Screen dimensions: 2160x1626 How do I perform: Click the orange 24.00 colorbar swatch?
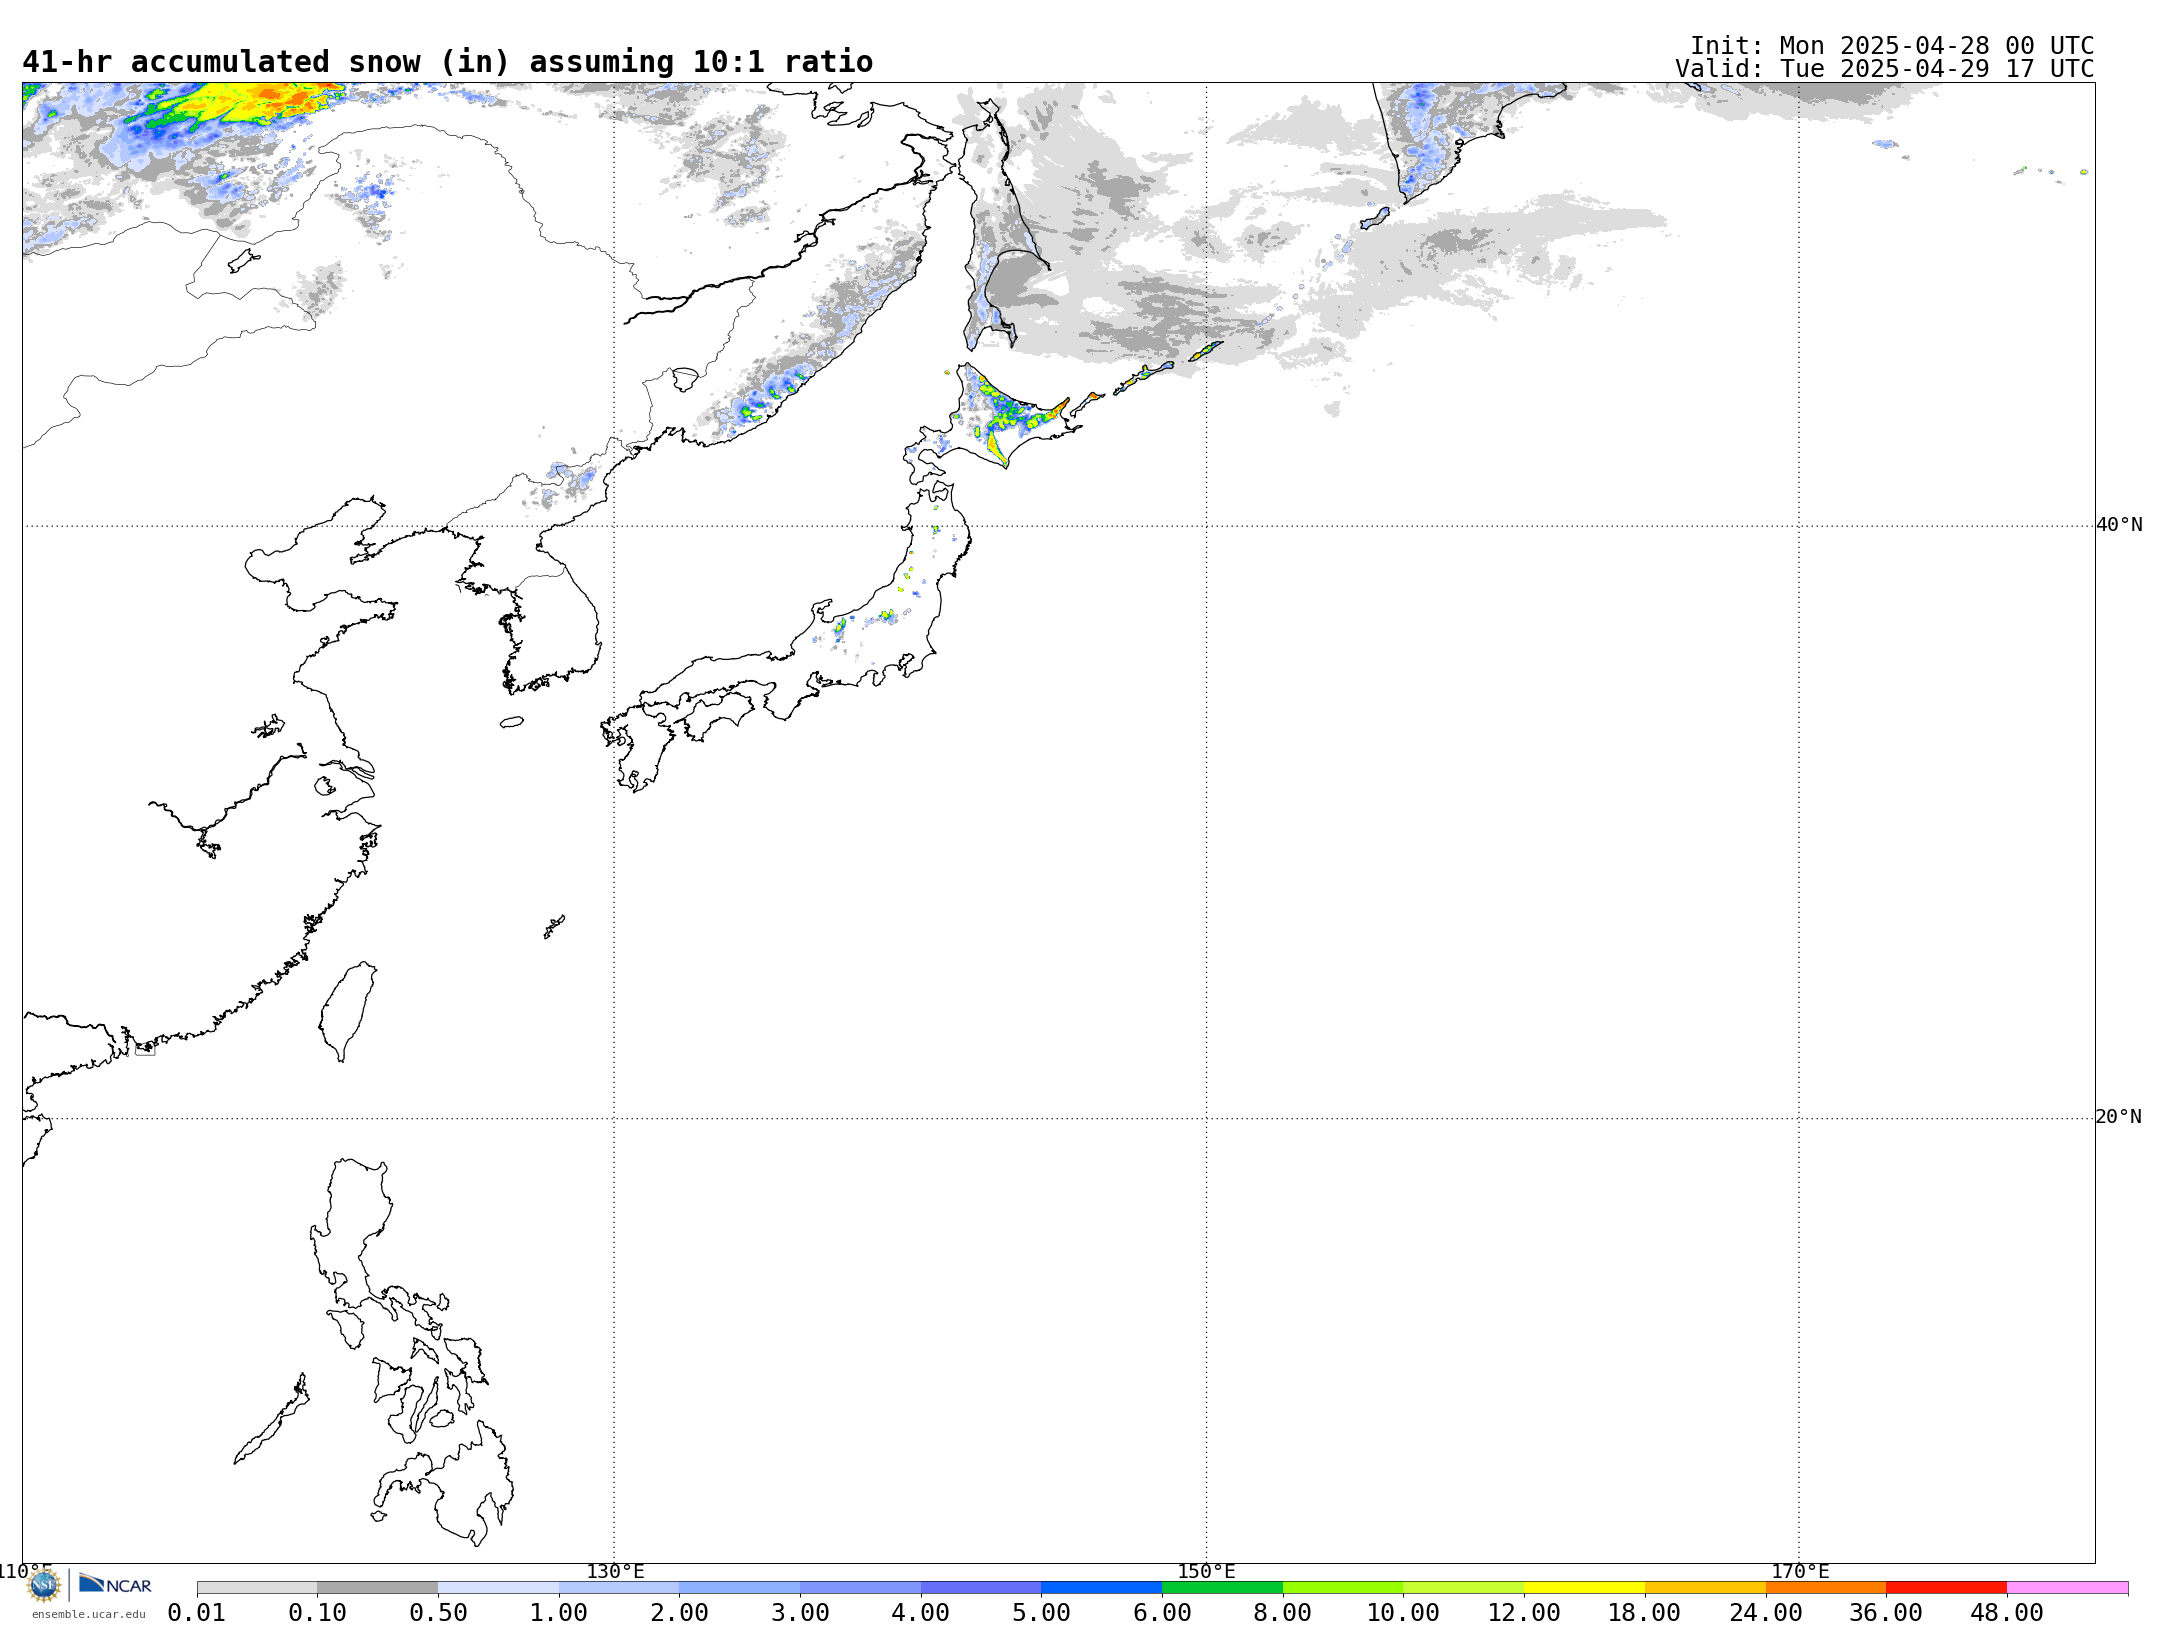[1826, 1588]
